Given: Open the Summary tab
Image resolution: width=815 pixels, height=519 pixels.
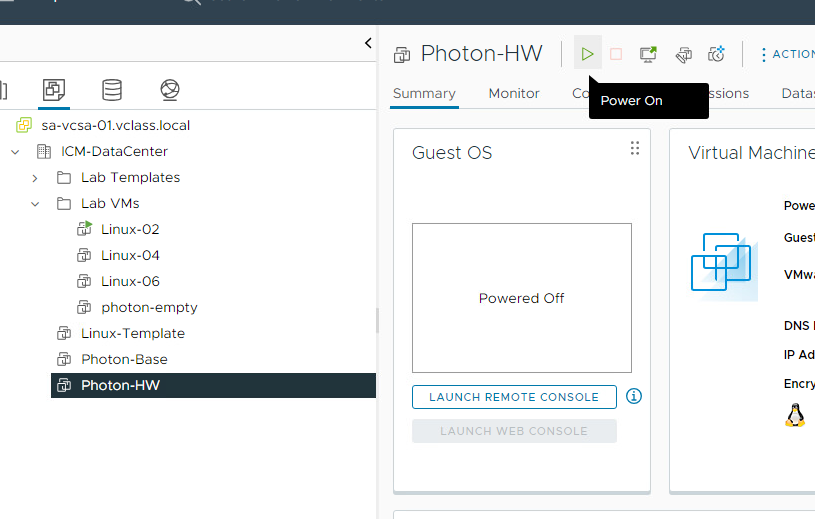Looking at the screenshot, I should tap(424, 94).
